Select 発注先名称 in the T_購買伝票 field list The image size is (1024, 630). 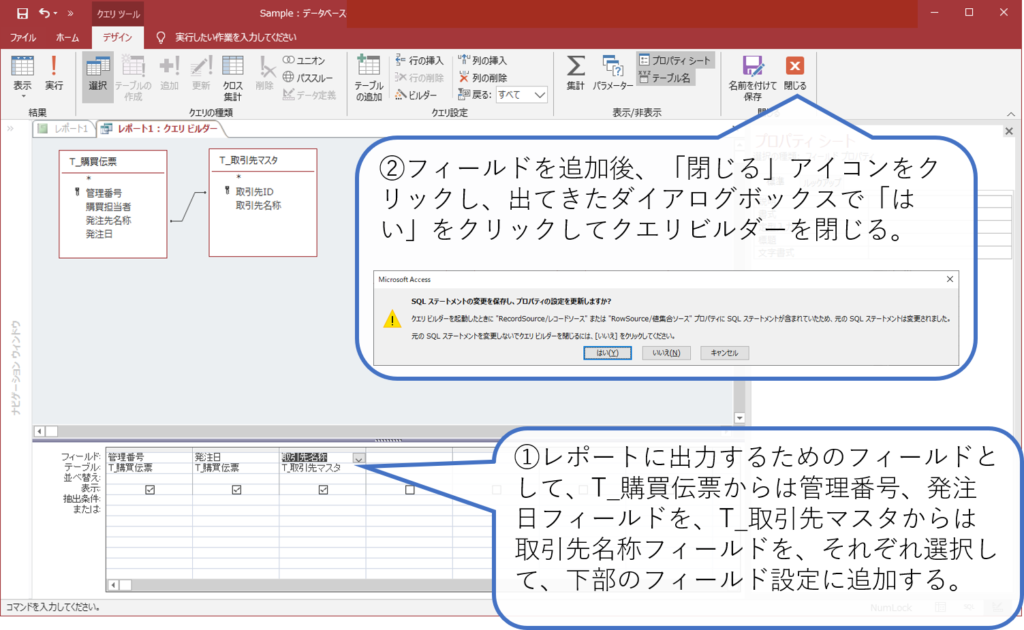[108, 221]
